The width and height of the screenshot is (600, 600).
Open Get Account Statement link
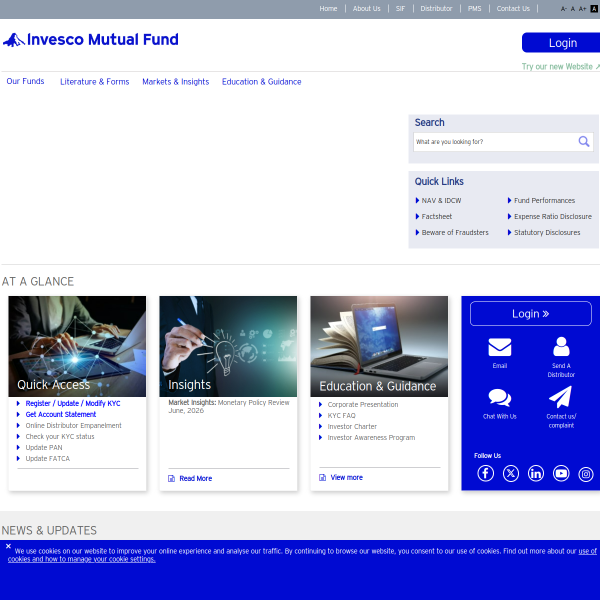(61, 414)
